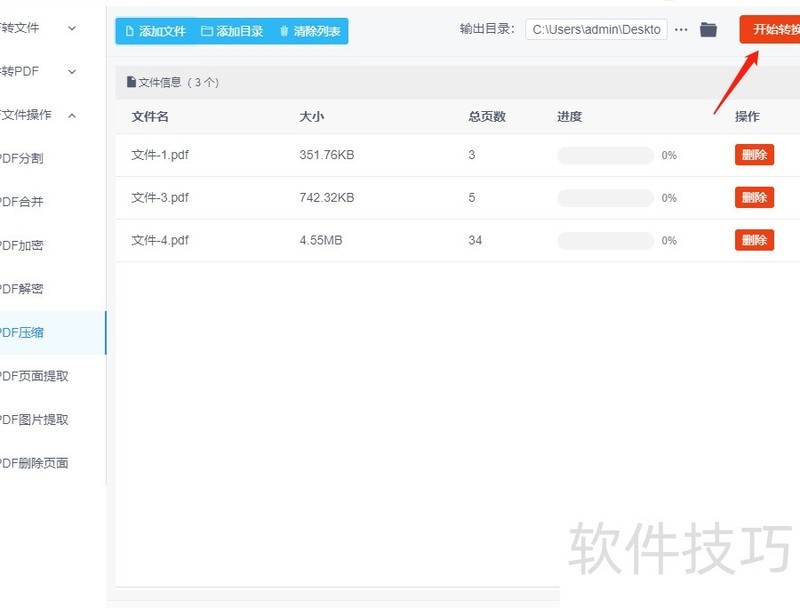Open PDF split (PDF分割) menu item
The image size is (800, 608).
[x=22, y=158]
